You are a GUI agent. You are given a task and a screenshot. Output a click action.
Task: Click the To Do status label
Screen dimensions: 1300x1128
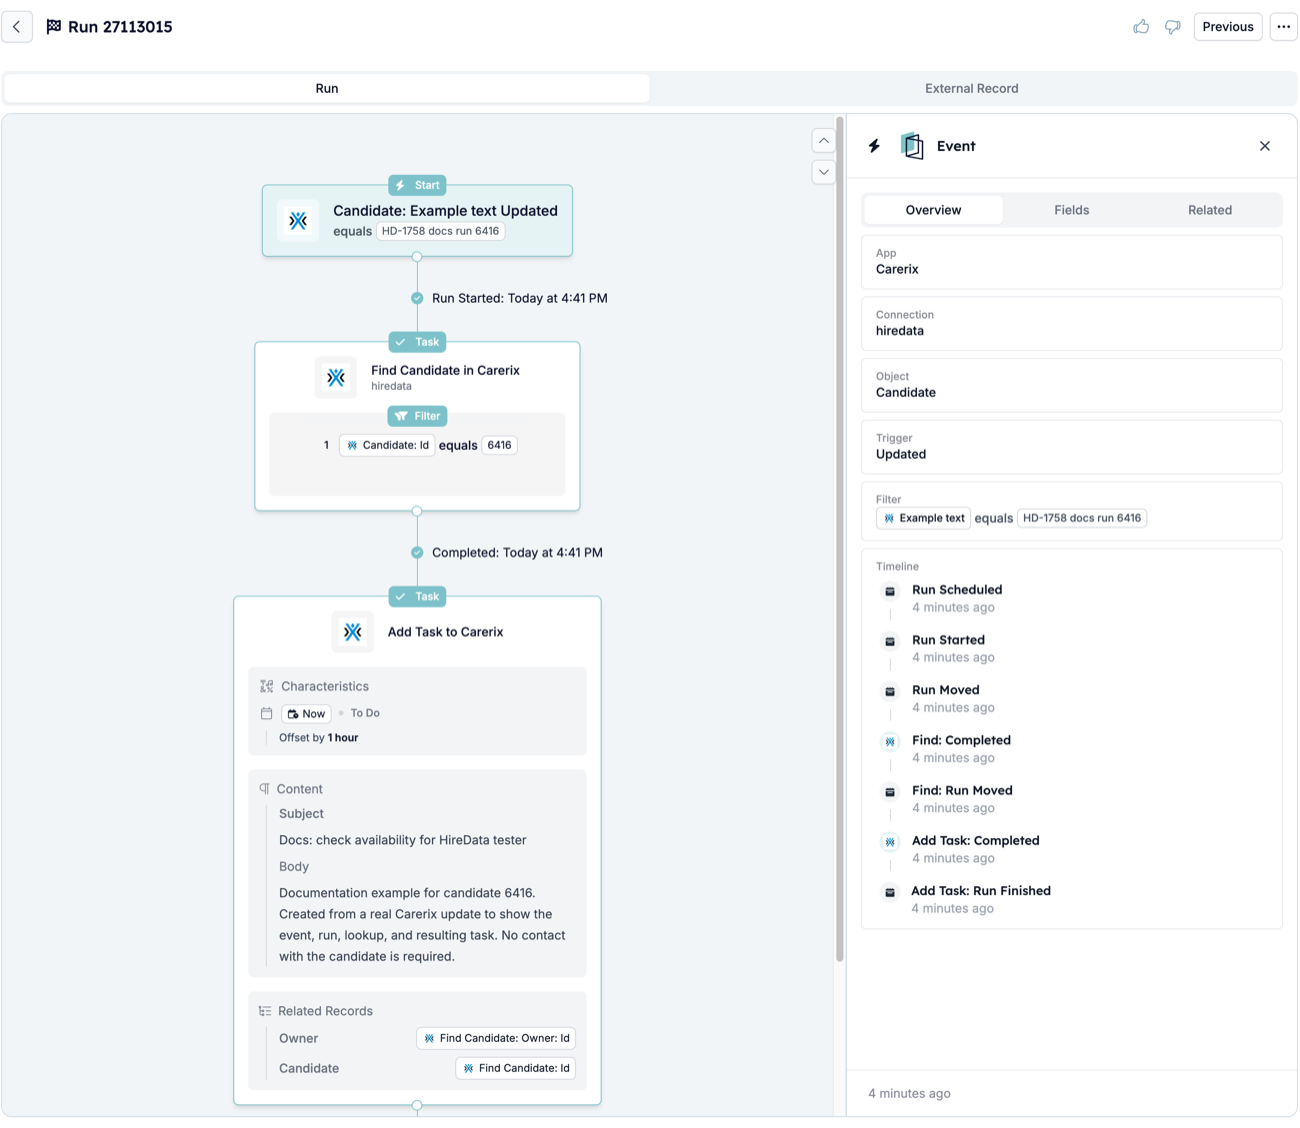[365, 713]
